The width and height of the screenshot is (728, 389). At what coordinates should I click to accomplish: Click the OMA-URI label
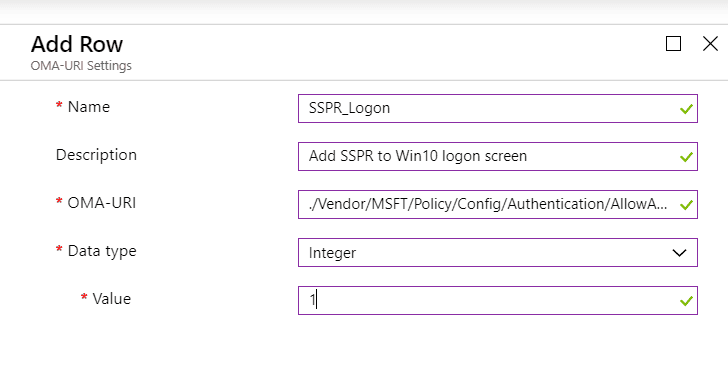click(102, 203)
